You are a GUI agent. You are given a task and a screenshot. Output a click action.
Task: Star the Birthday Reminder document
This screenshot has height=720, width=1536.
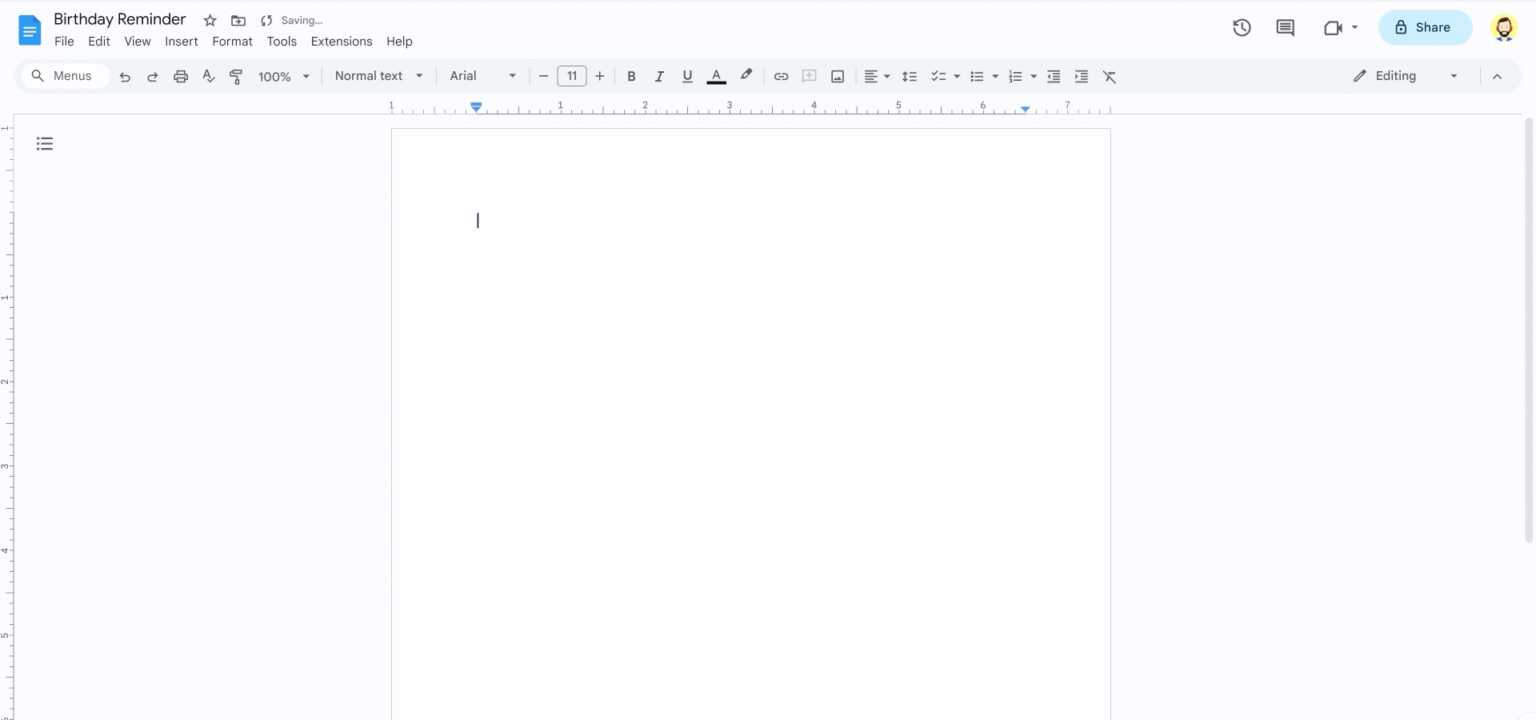(210, 19)
